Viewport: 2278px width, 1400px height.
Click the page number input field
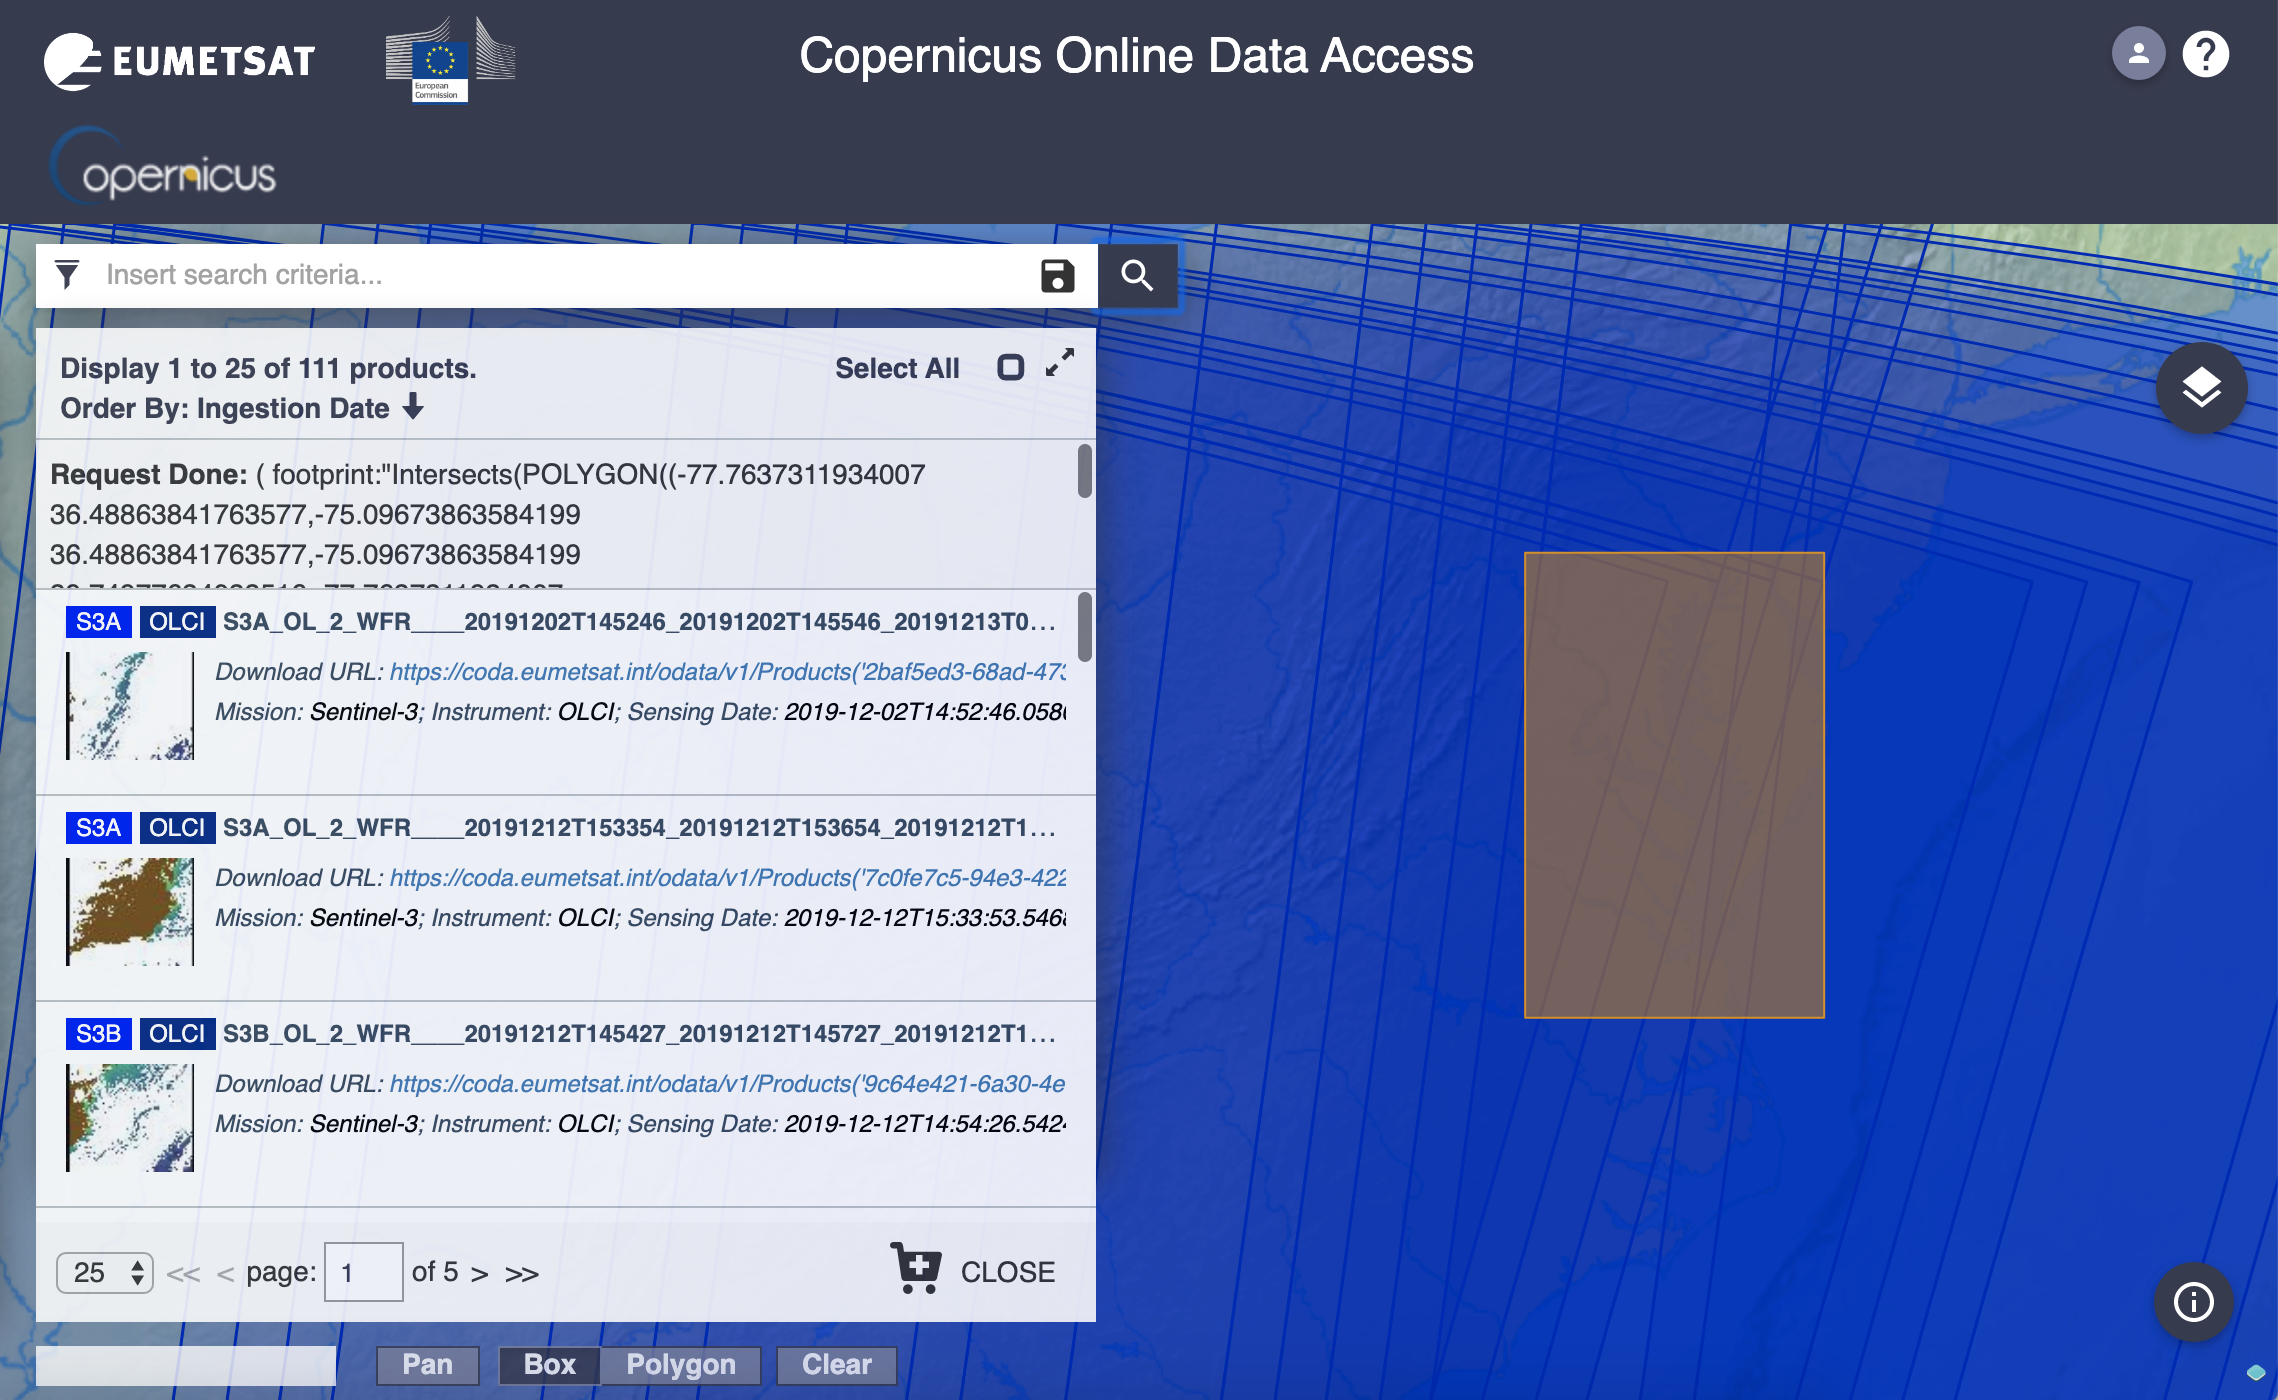tap(363, 1272)
